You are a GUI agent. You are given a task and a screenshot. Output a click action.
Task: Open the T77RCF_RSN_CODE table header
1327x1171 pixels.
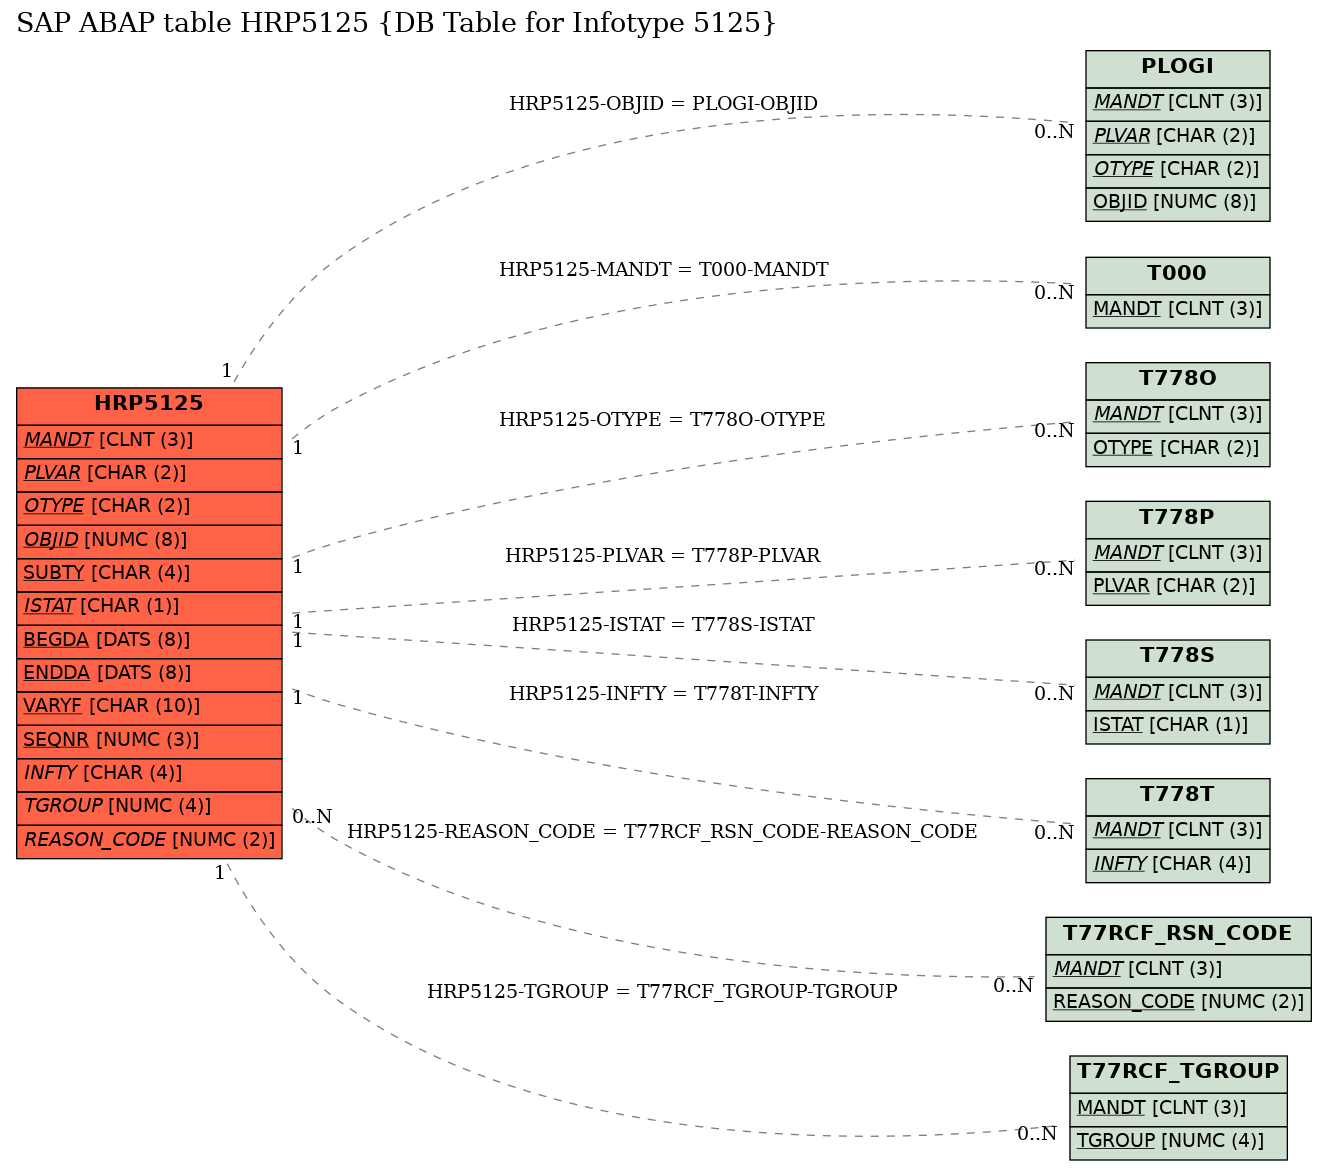pyautogui.click(x=1177, y=935)
